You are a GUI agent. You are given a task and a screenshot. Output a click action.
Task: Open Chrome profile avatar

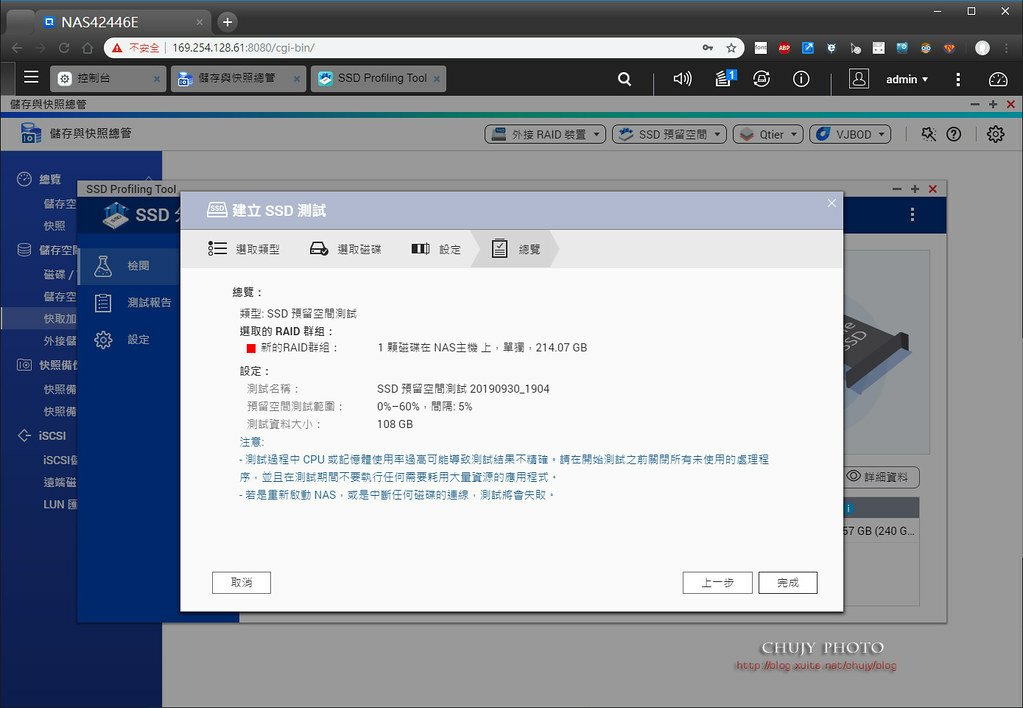(x=983, y=48)
